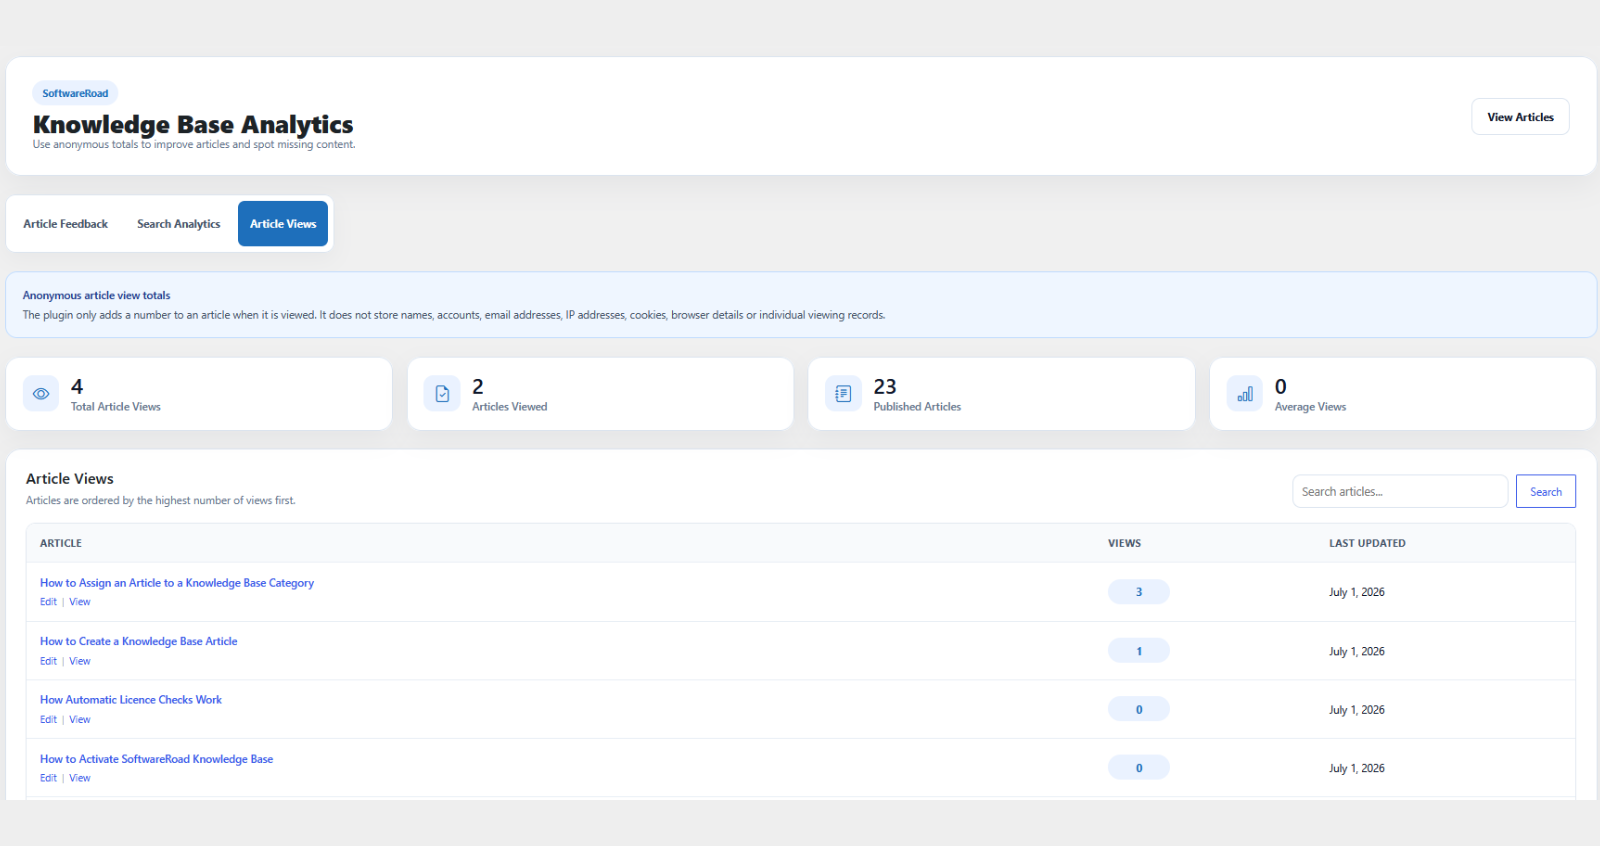
Task: Switch to the Search Analytics tab
Action: click(x=179, y=224)
